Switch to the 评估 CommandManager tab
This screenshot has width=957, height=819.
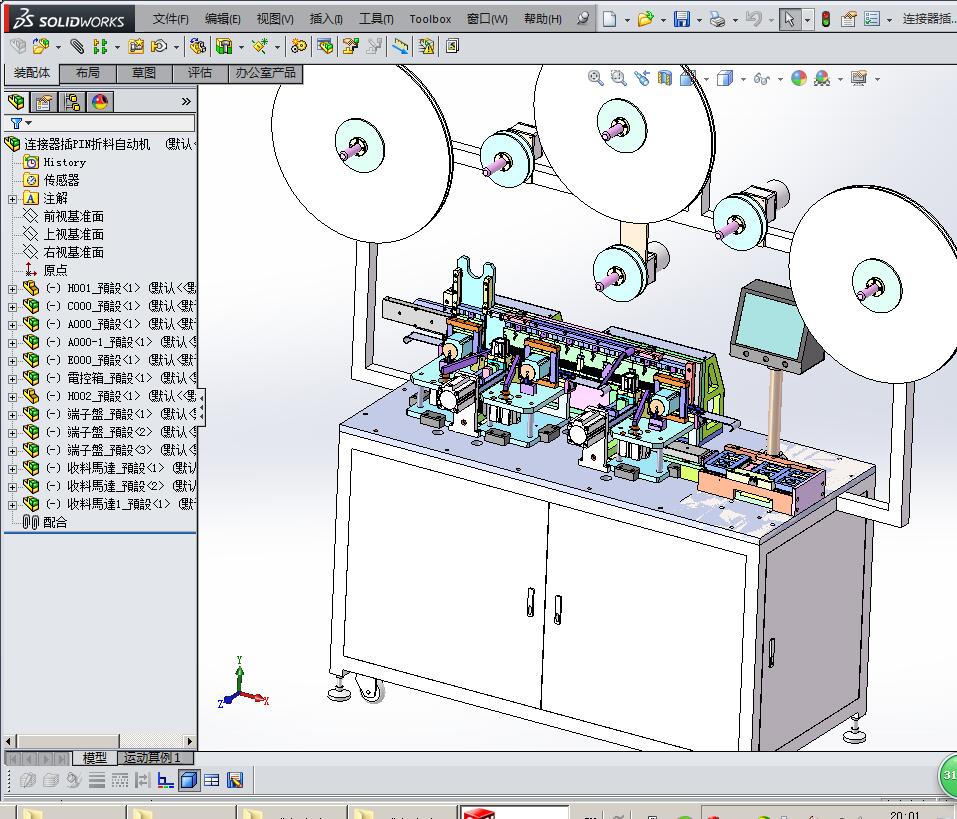tap(199, 72)
